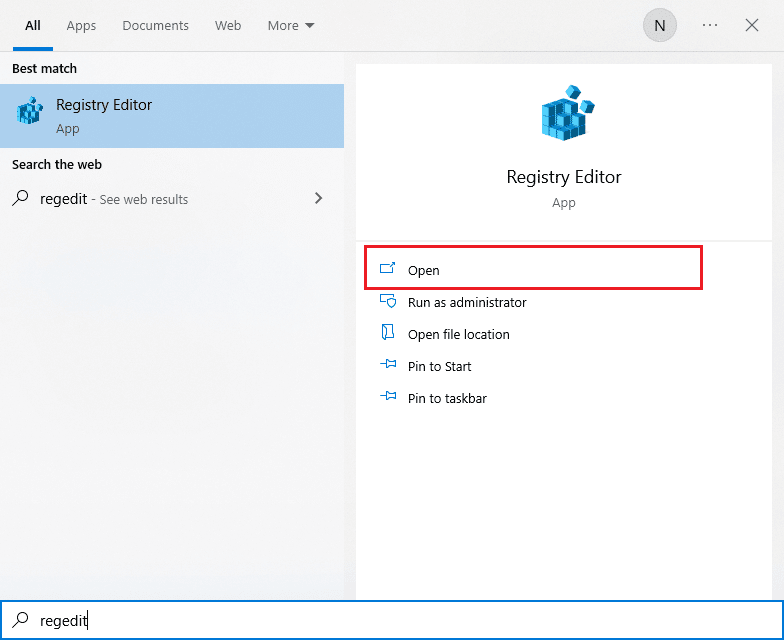This screenshot has height=640, width=784.
Task: Open Registry Editor with Open action
Action: [x=533, y=270]
